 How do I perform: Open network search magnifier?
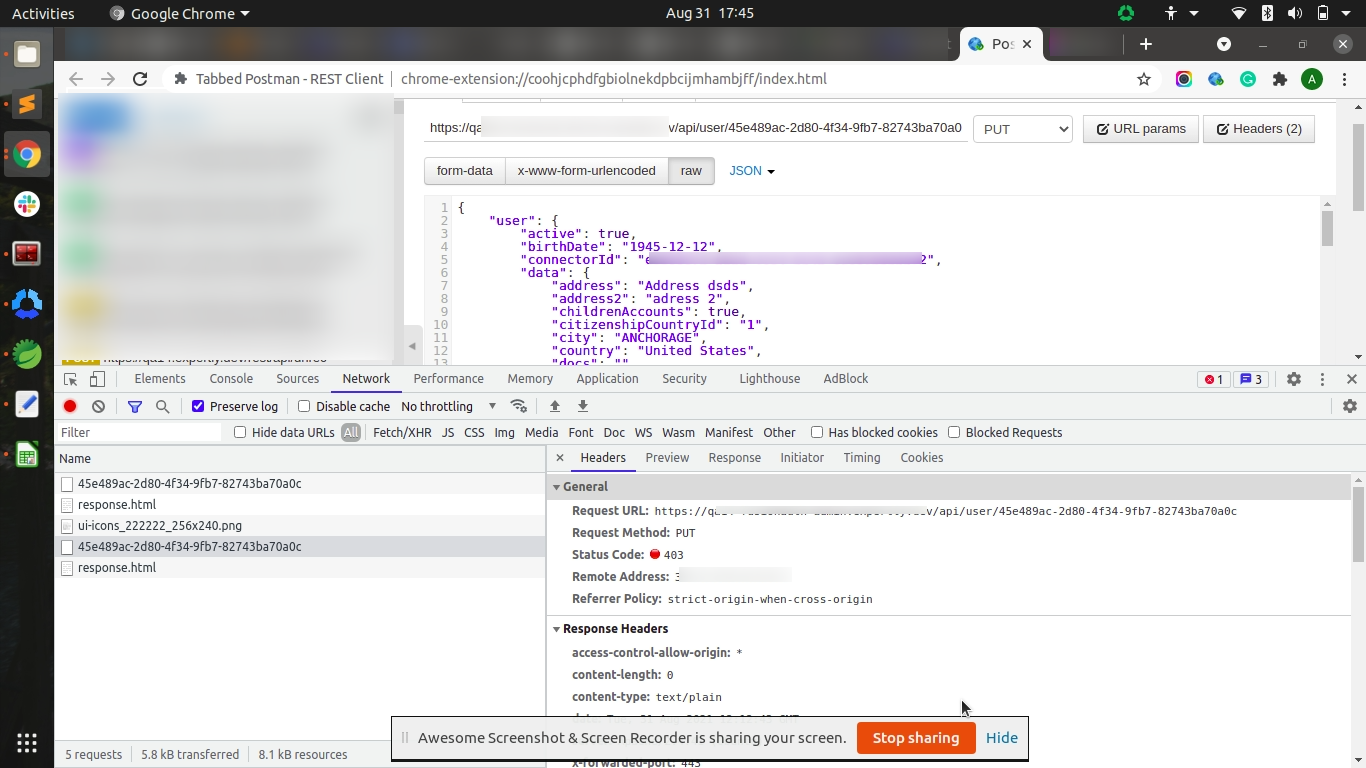point(162,406)
